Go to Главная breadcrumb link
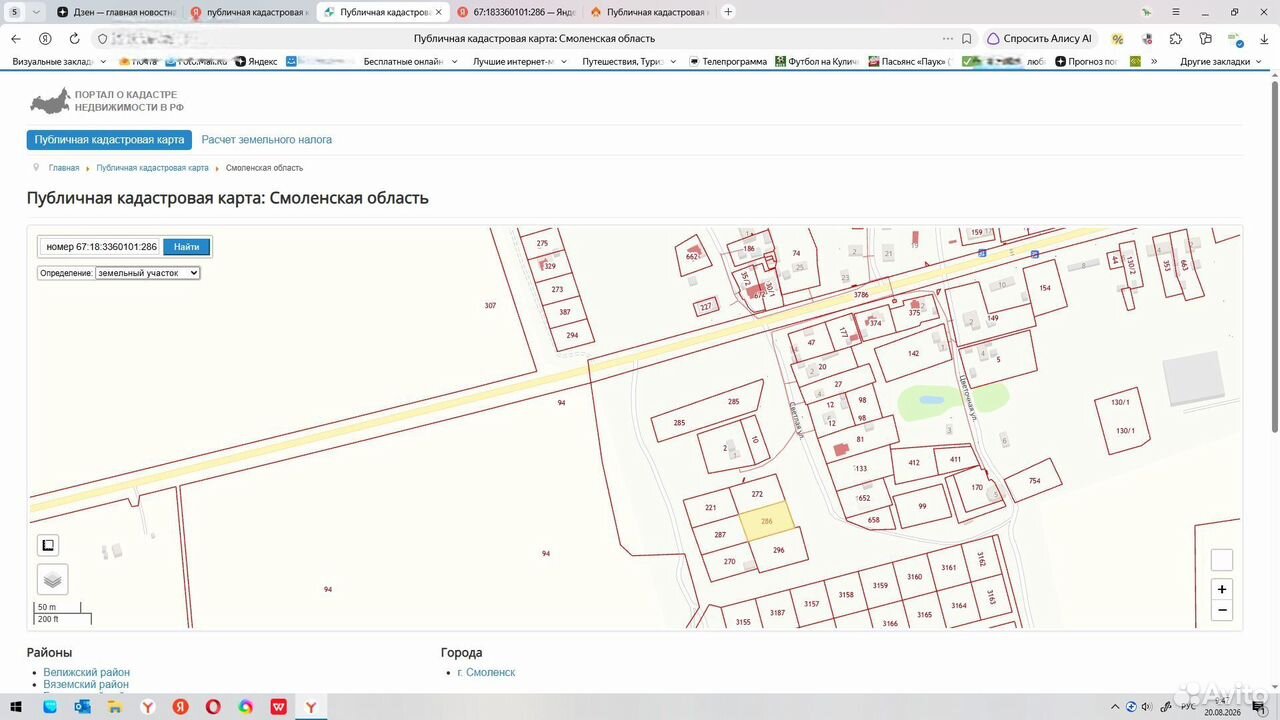This screenshot has width=1280, height=720. coord(64,168)
